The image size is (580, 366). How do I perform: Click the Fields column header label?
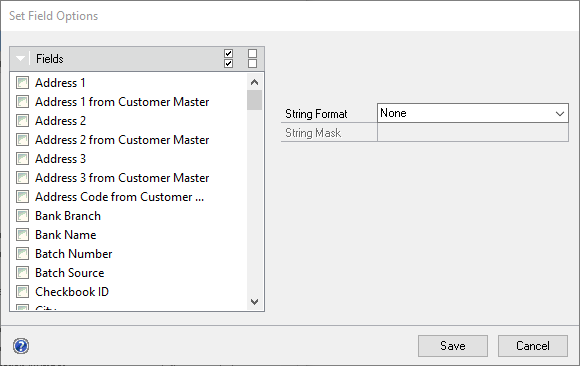pos(50,58)
